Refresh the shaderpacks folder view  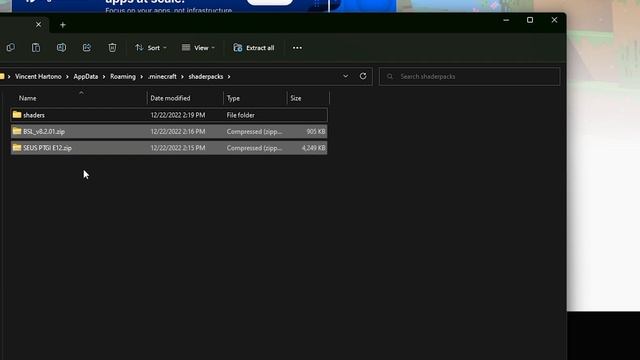click(x=363, y=76)
